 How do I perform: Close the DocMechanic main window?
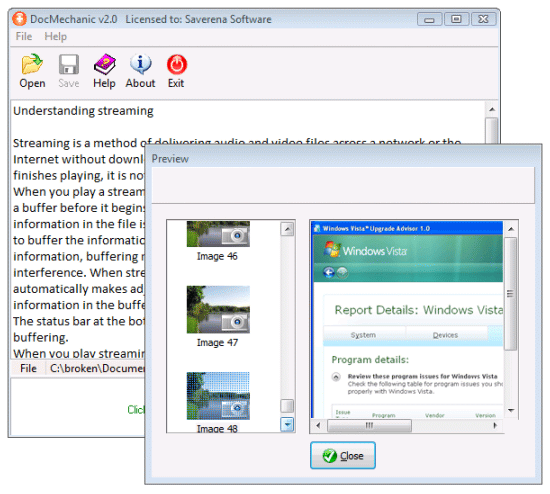coord(483,19)
